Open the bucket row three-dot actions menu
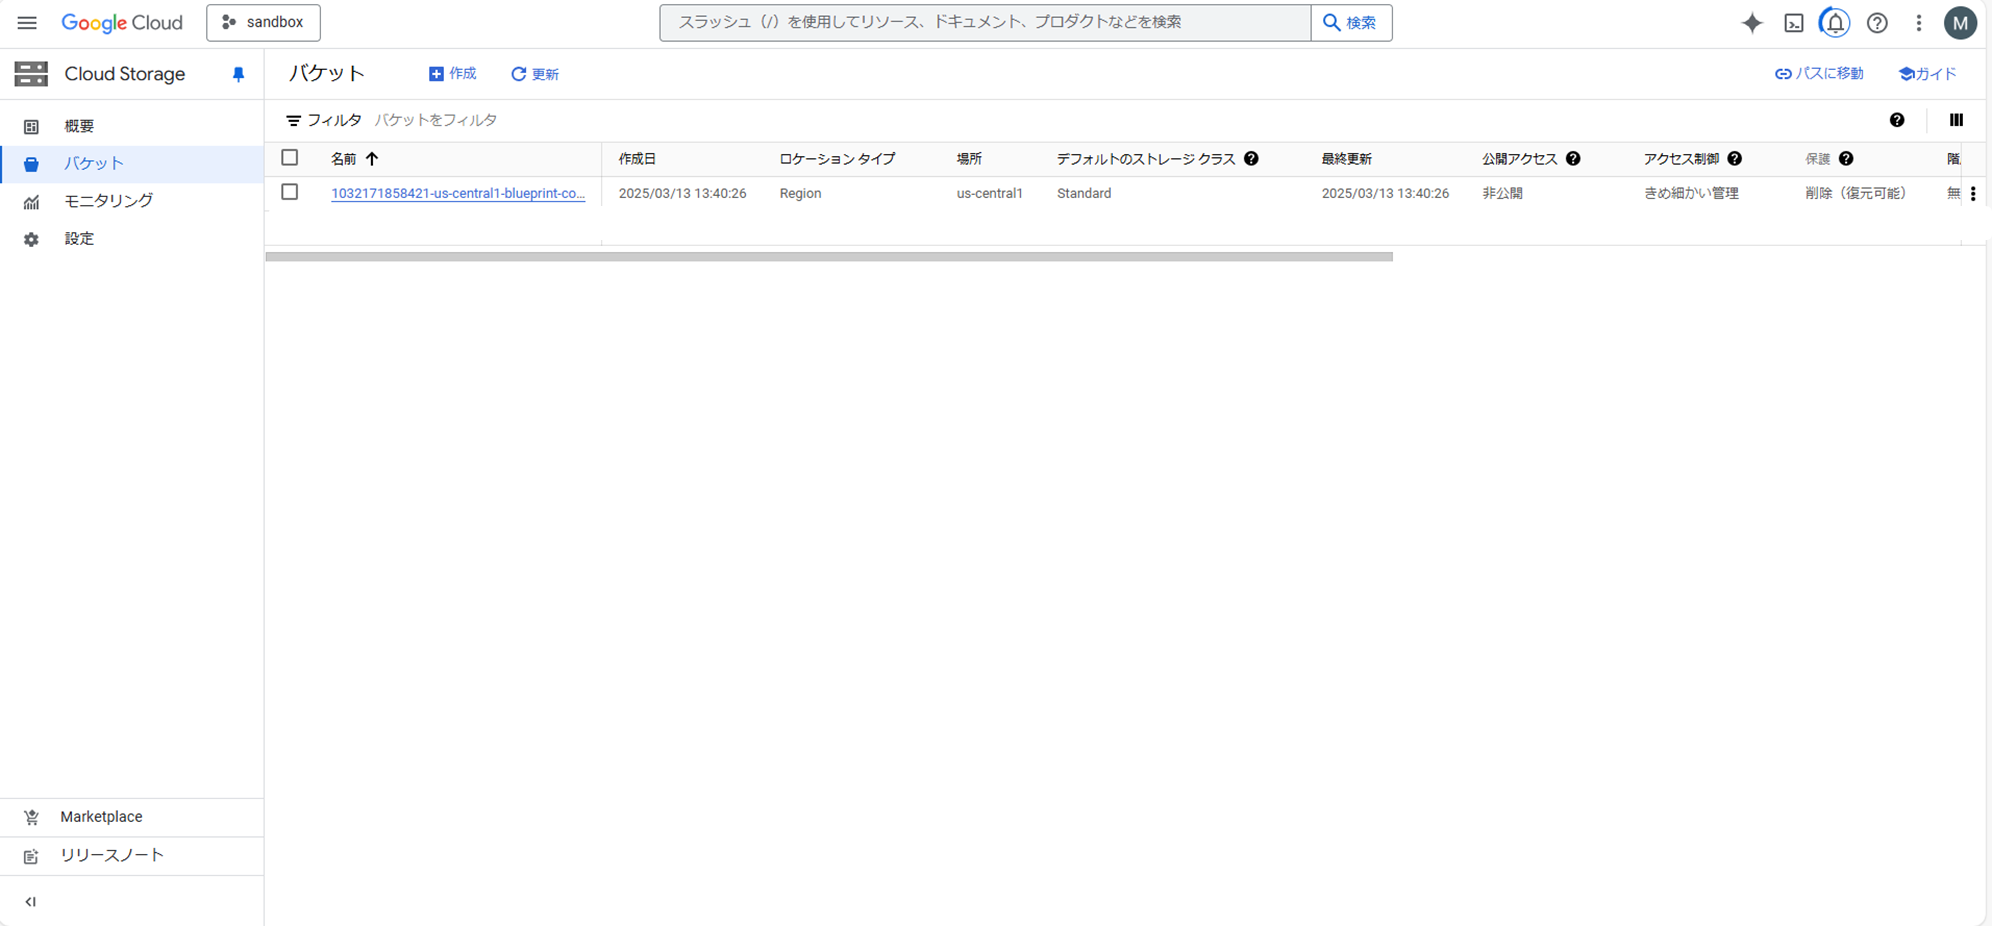Screen dimensions: 1992x926 coord(1973,194)
